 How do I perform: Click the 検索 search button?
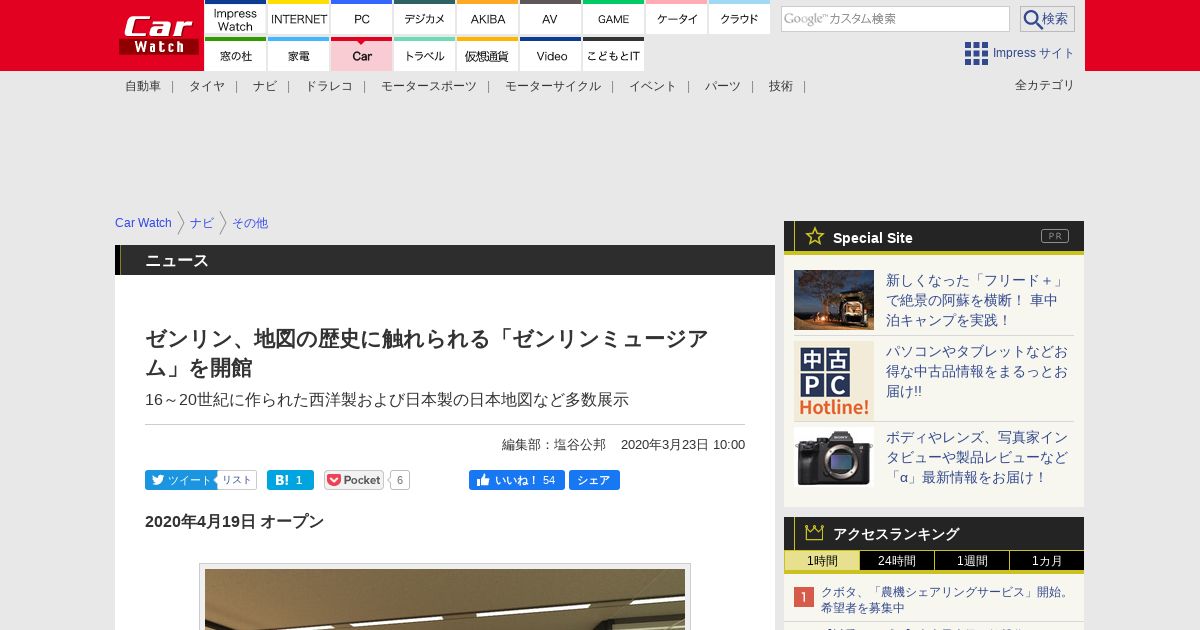[x=1047, y=19]
